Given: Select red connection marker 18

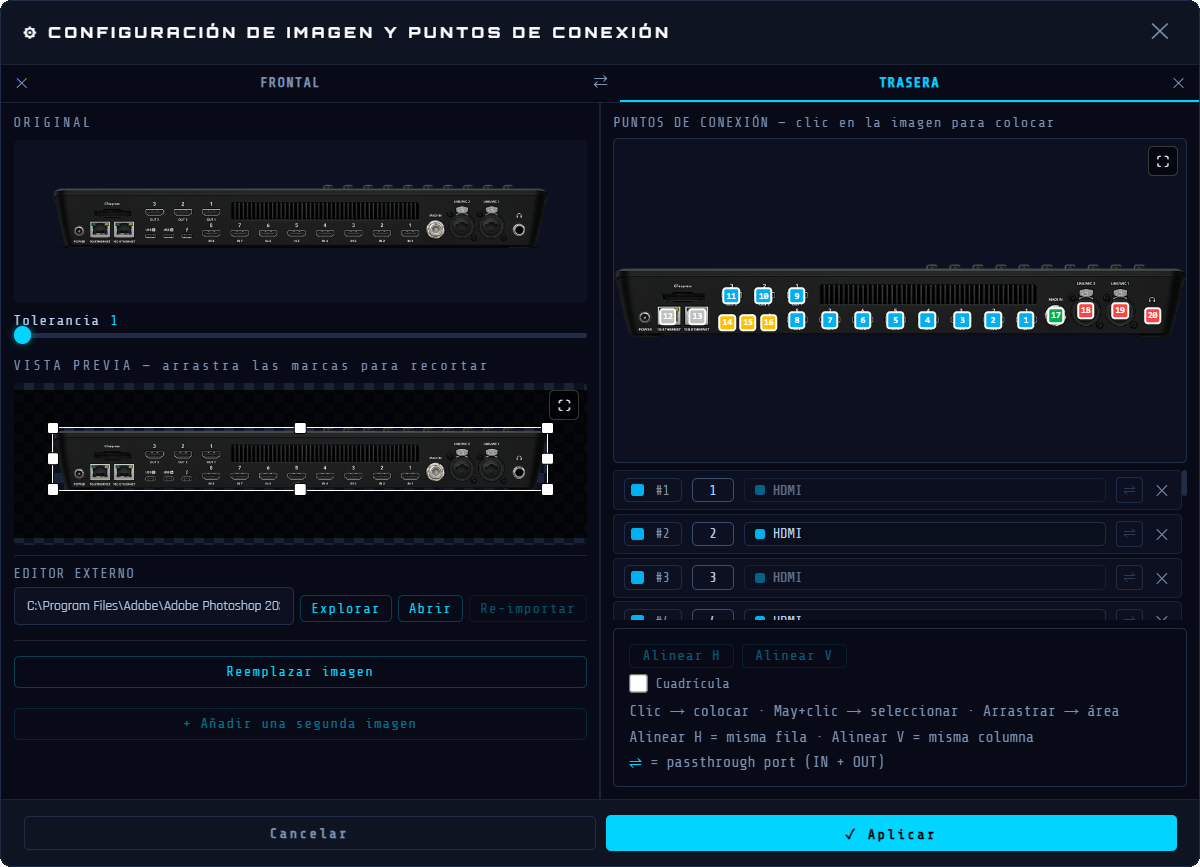Looking at the screenshot, I should coord(1086,311).
